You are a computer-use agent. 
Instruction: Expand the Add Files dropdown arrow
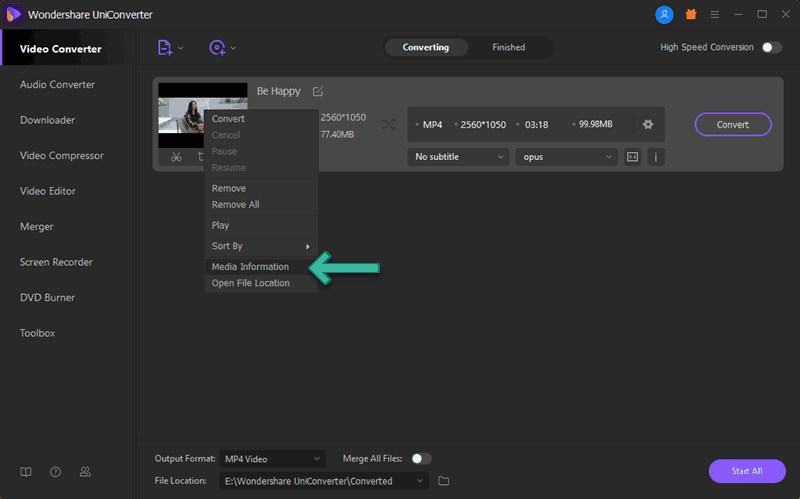point(181,48)
